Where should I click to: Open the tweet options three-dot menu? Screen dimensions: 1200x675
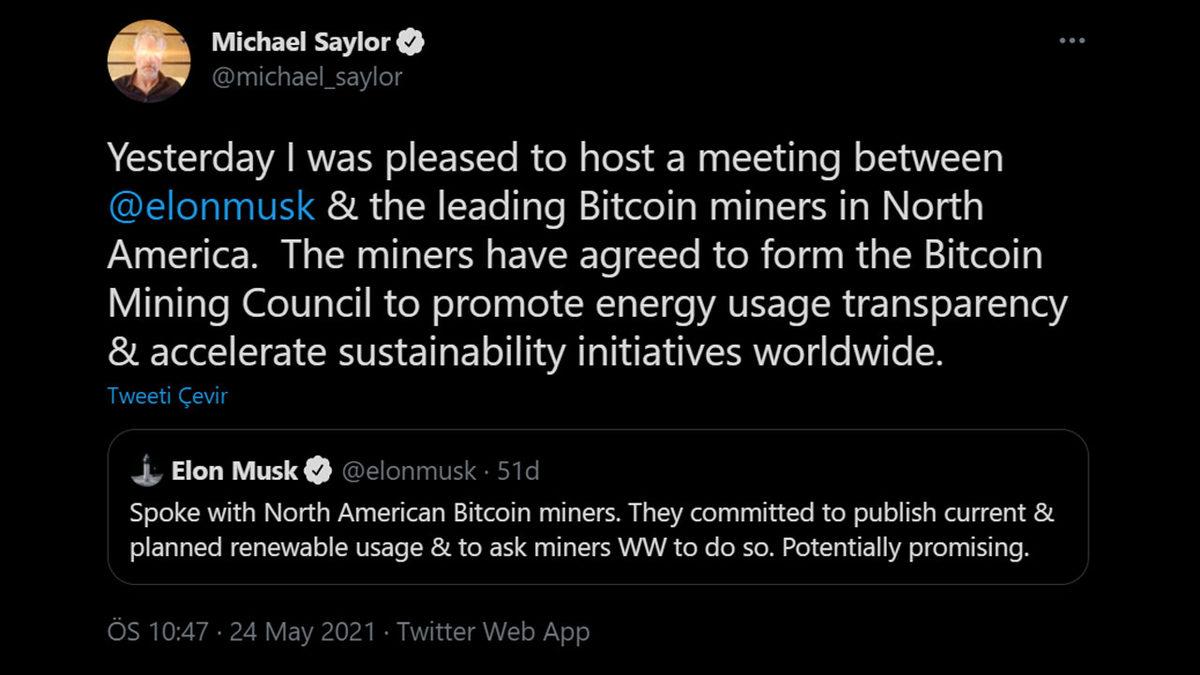tap(1074, 40)
